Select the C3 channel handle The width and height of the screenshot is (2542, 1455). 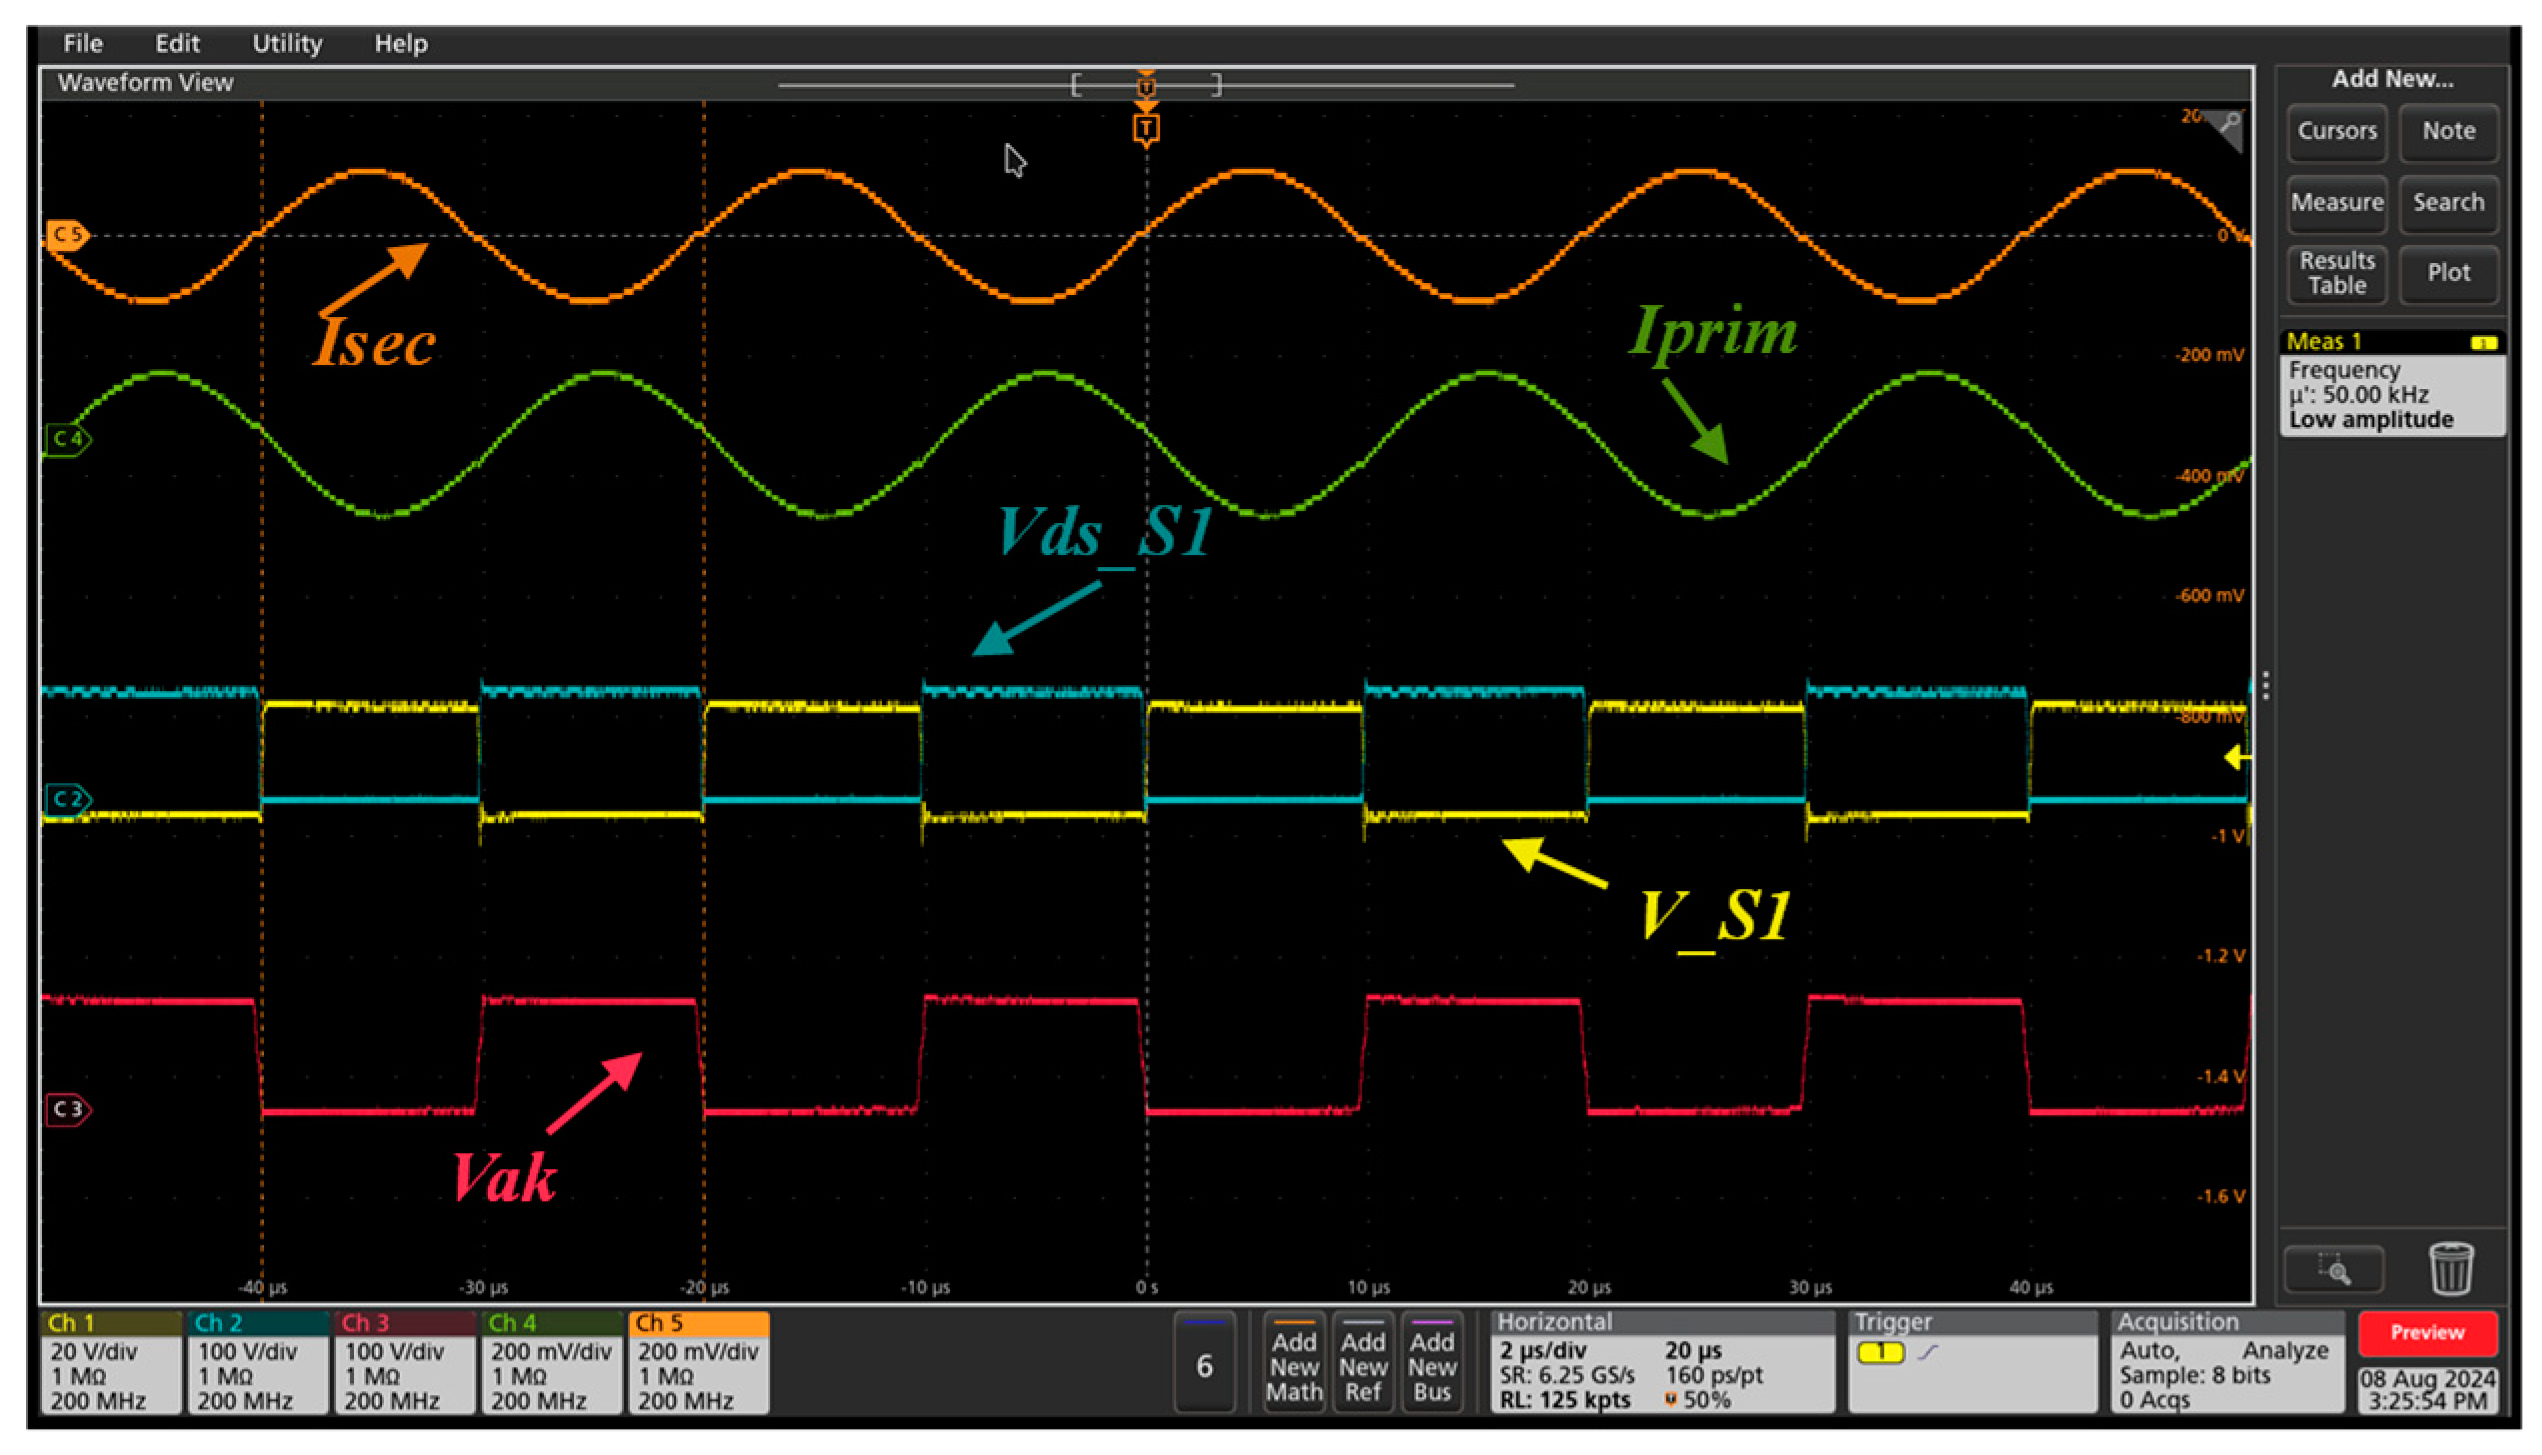pos(67,1109)
